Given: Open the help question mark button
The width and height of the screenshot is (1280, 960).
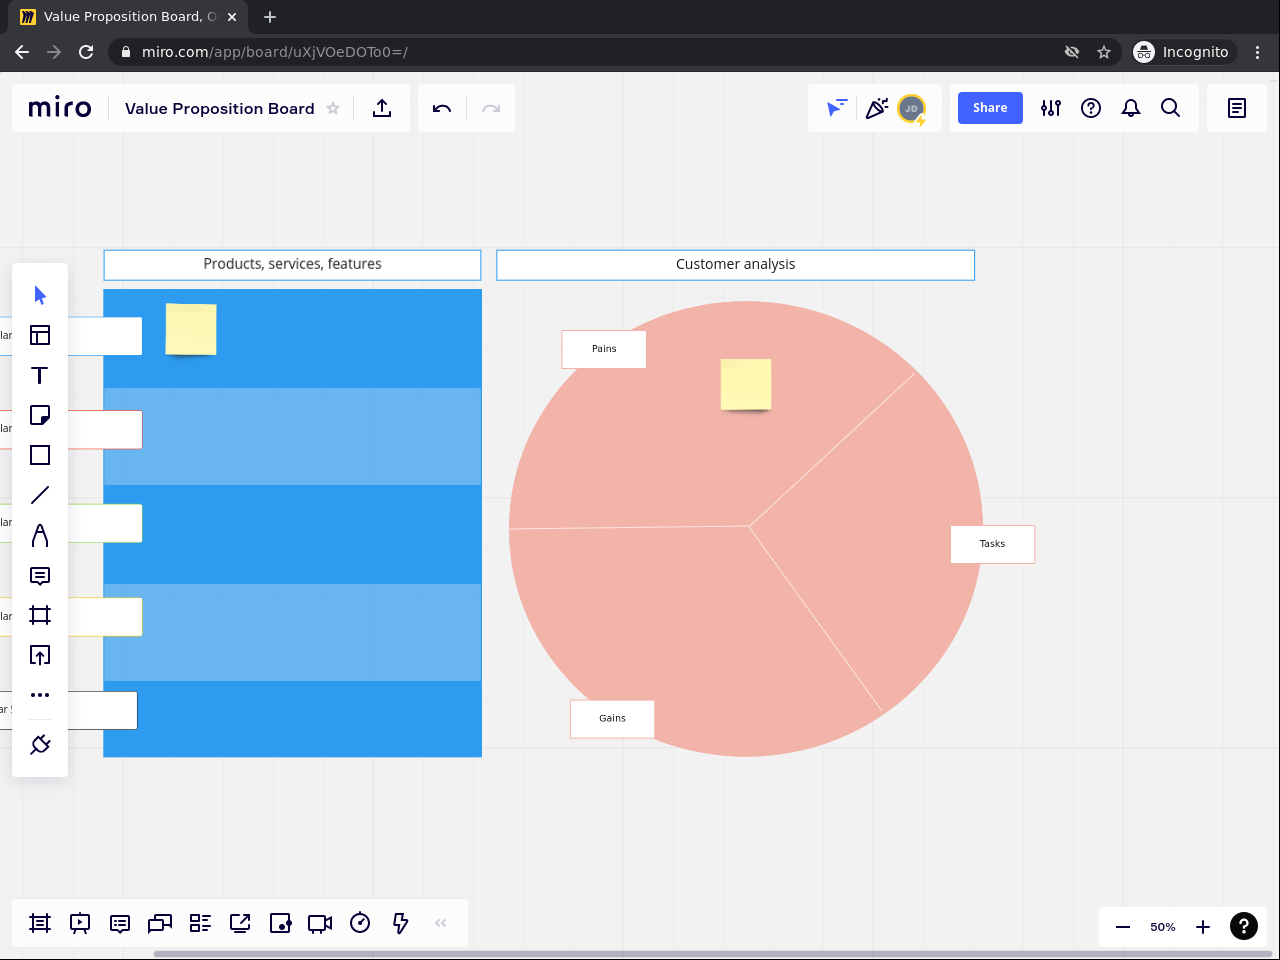Looking at the screenshot, I should point(1244,927).
